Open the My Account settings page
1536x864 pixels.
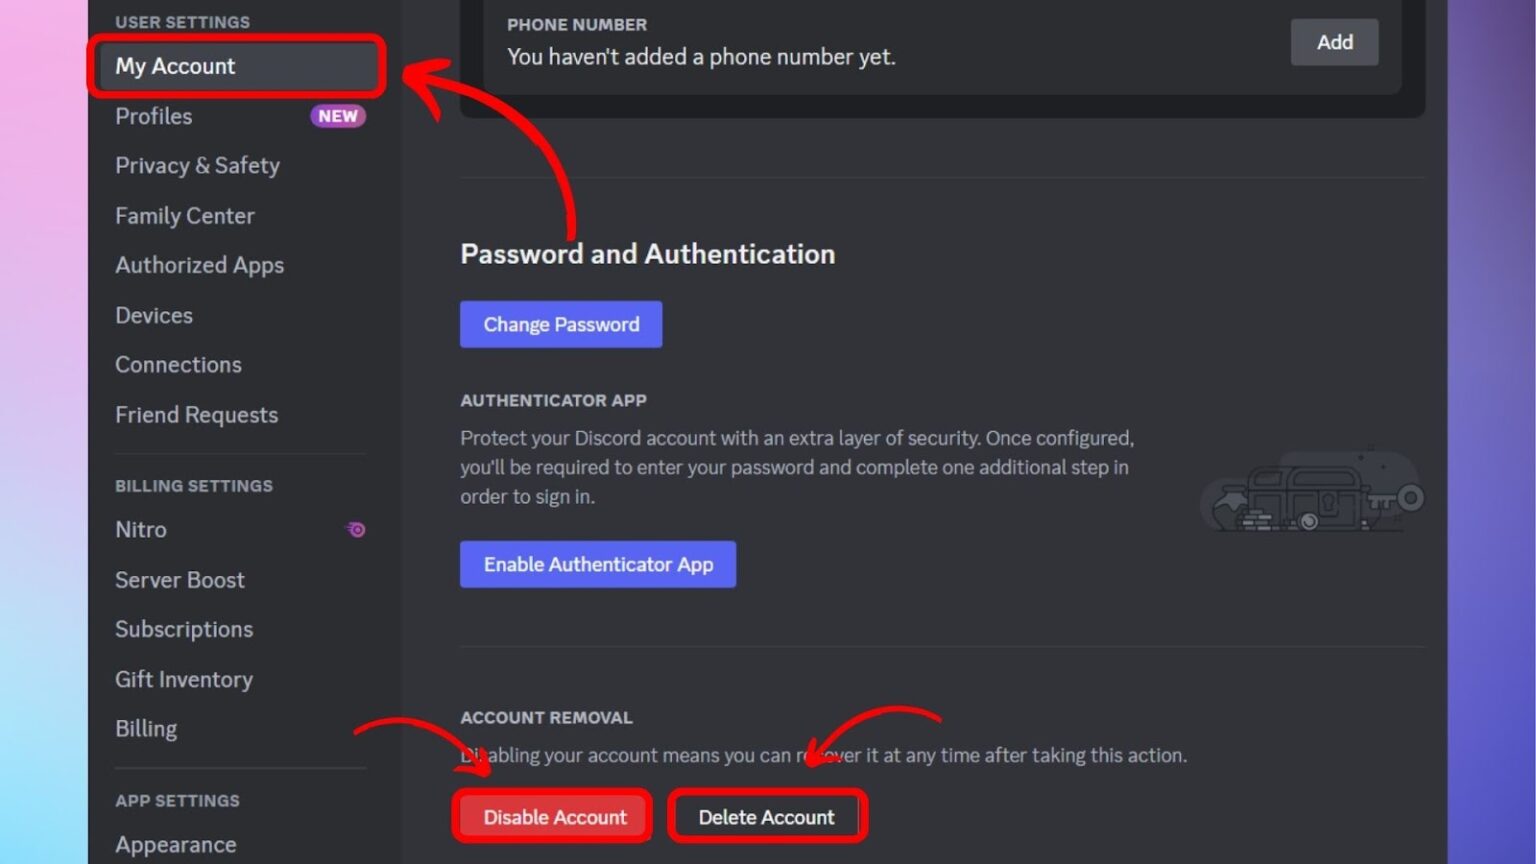coord(176,66)
